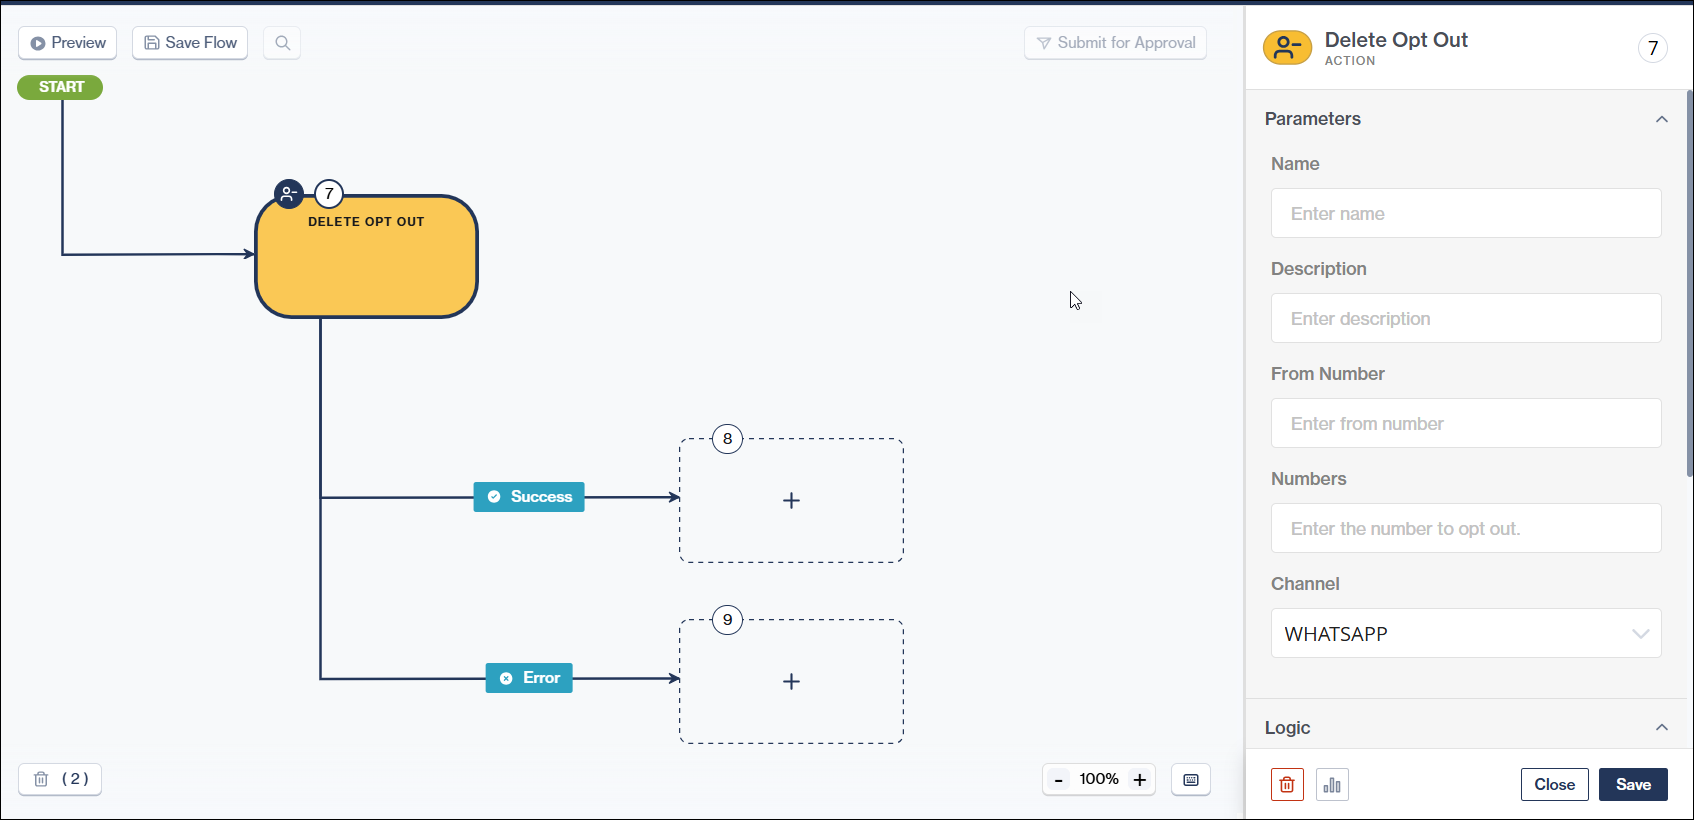Viewport: 1694px width, 820px height.
Task: Click the search magnifier icon in toolbar
Action: click(282, 43)
